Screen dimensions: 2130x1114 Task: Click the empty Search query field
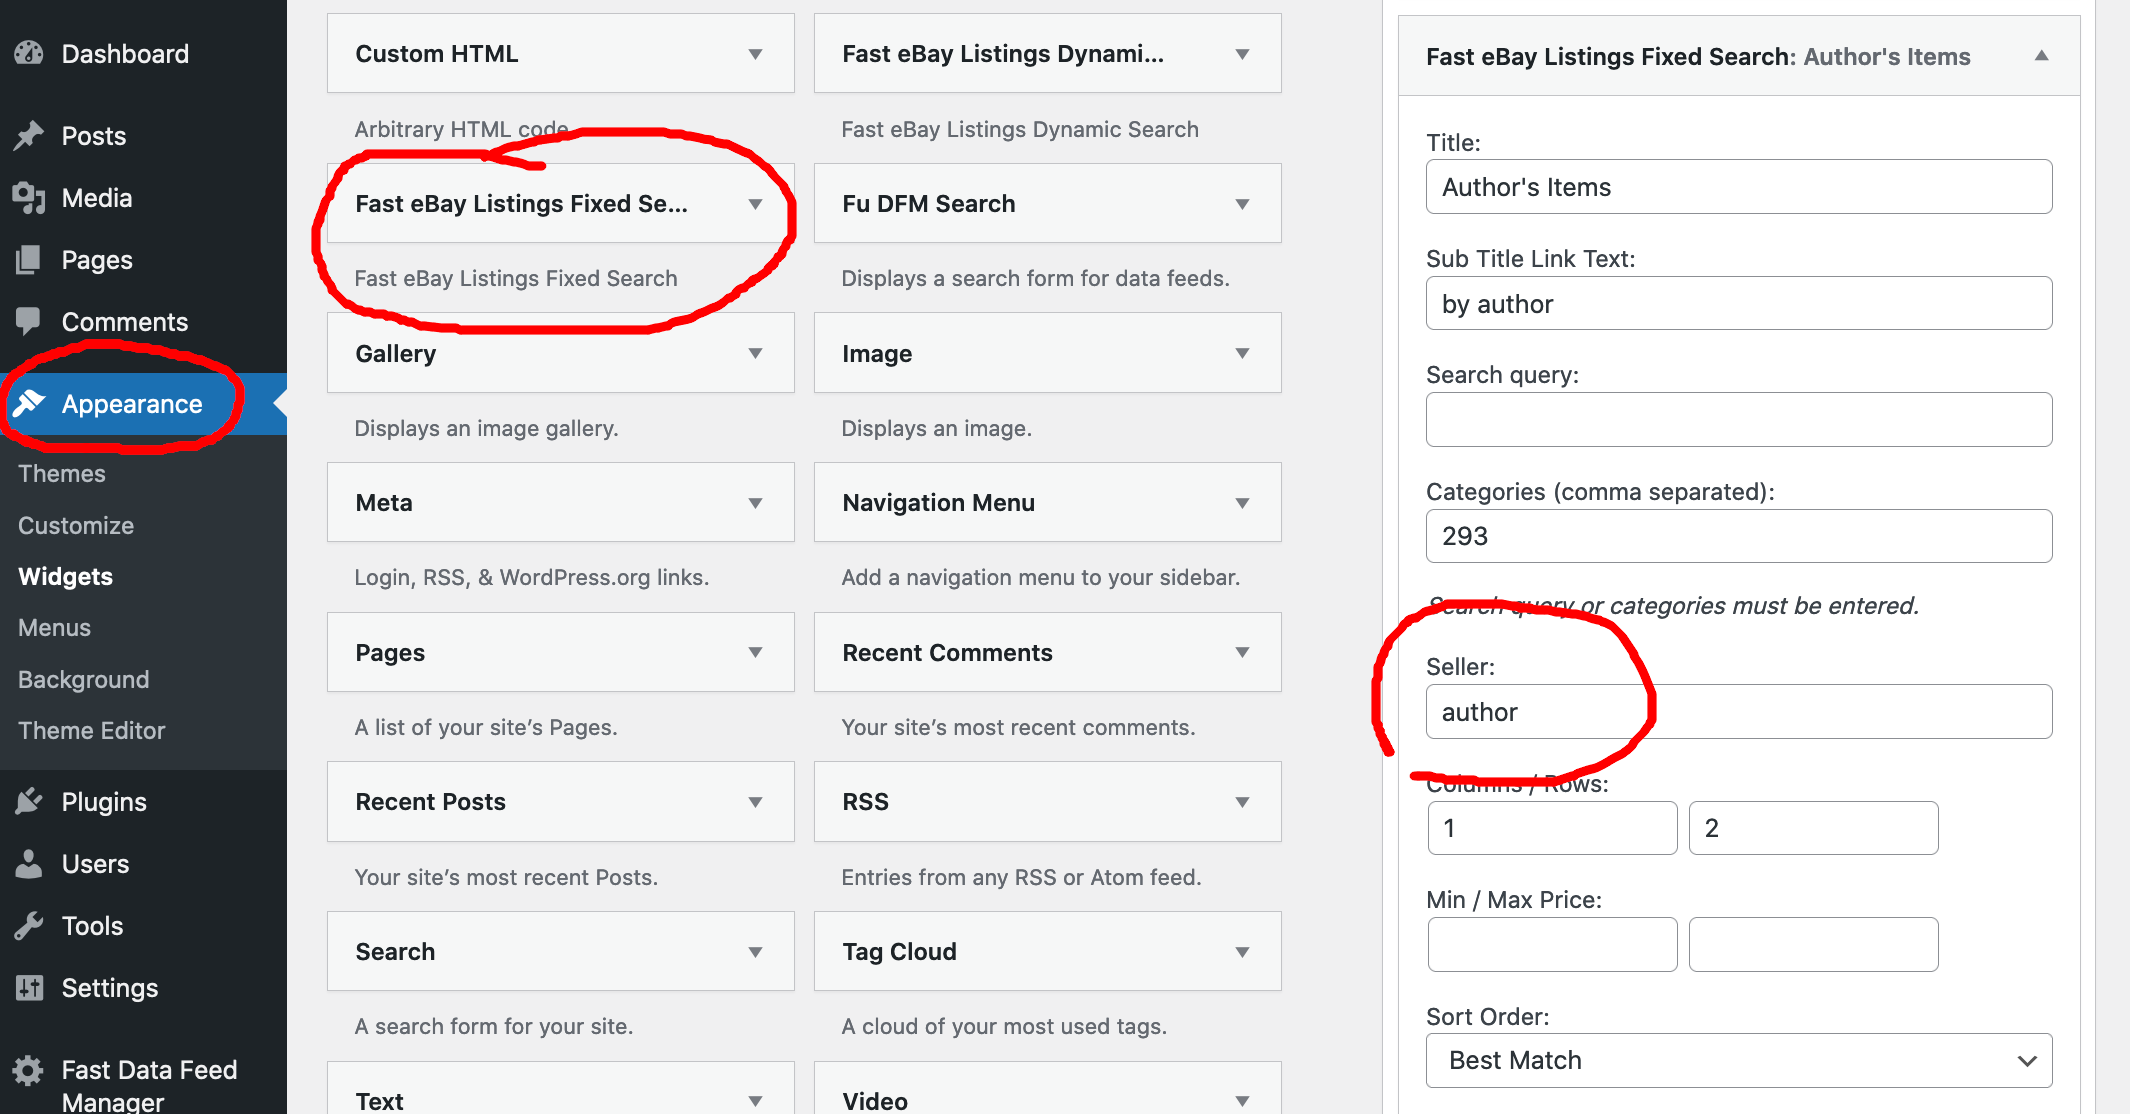[x=1739, y=419]
